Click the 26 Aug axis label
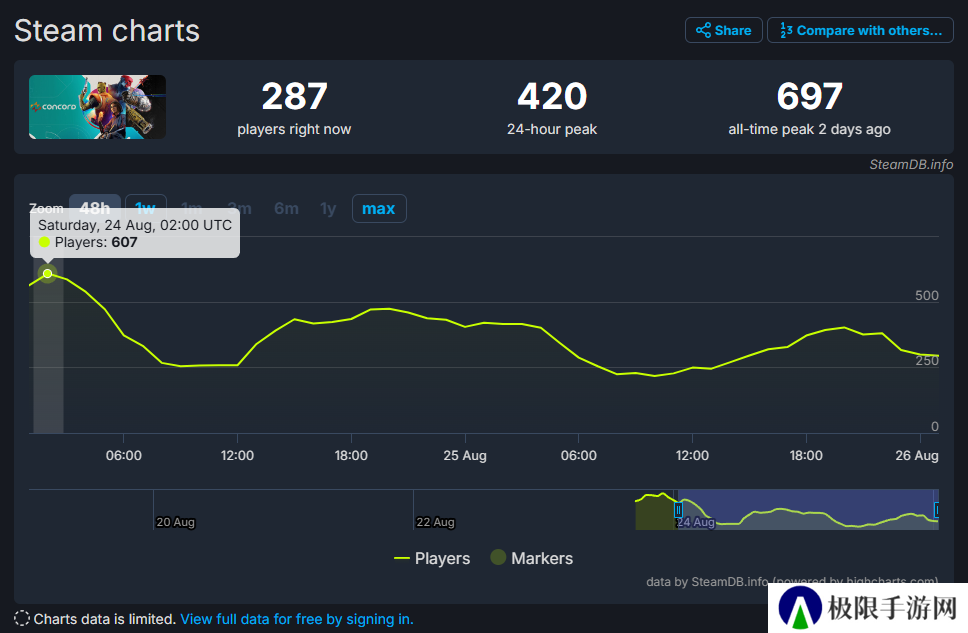The width and height of the screenshot is (968, 633). [917, 456]
